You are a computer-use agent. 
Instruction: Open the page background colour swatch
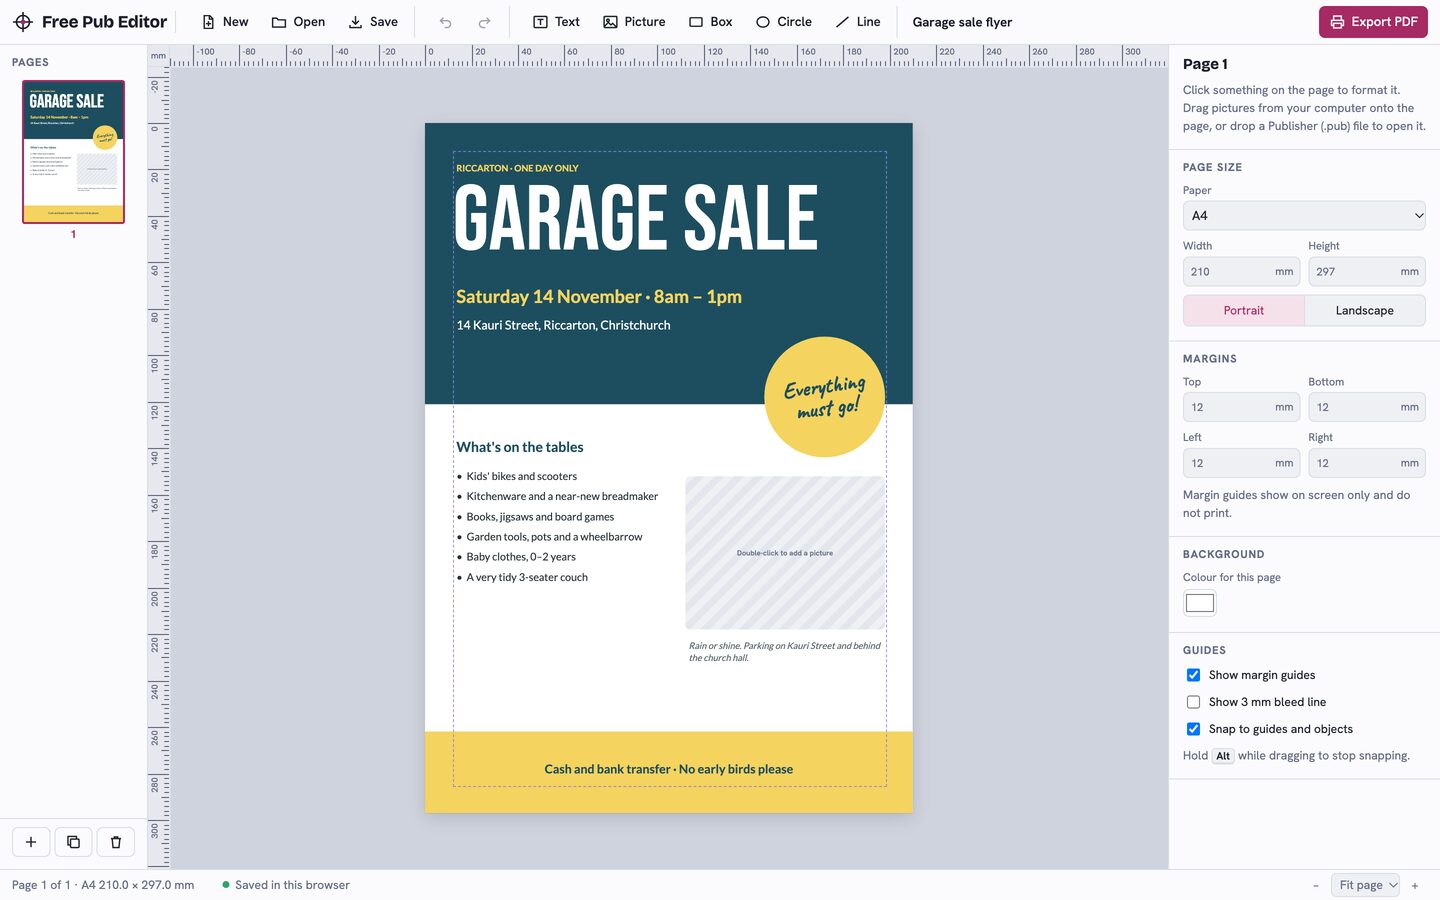(x=1200, y=603)
